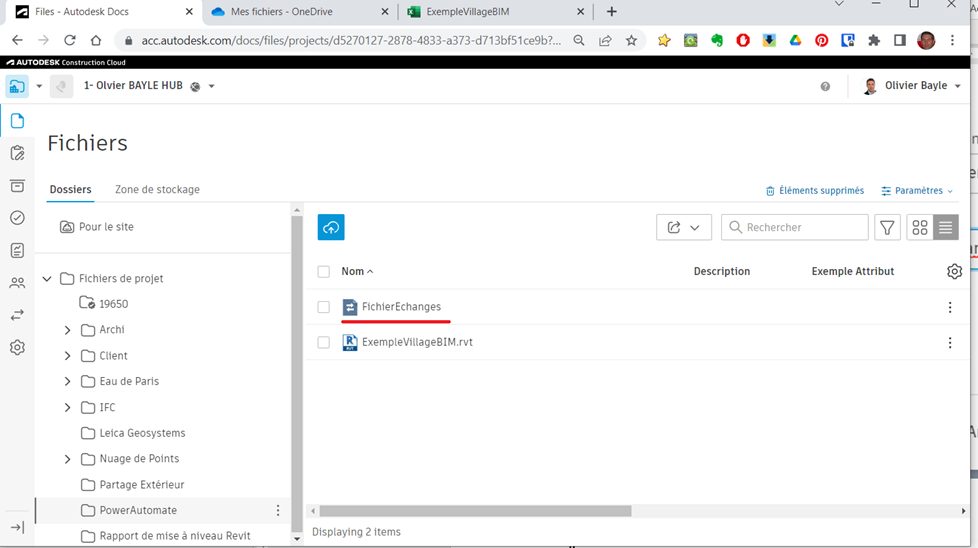978x548 pixels.
Task: Select the Zone de stockage tab
Action: pos(157,190)
